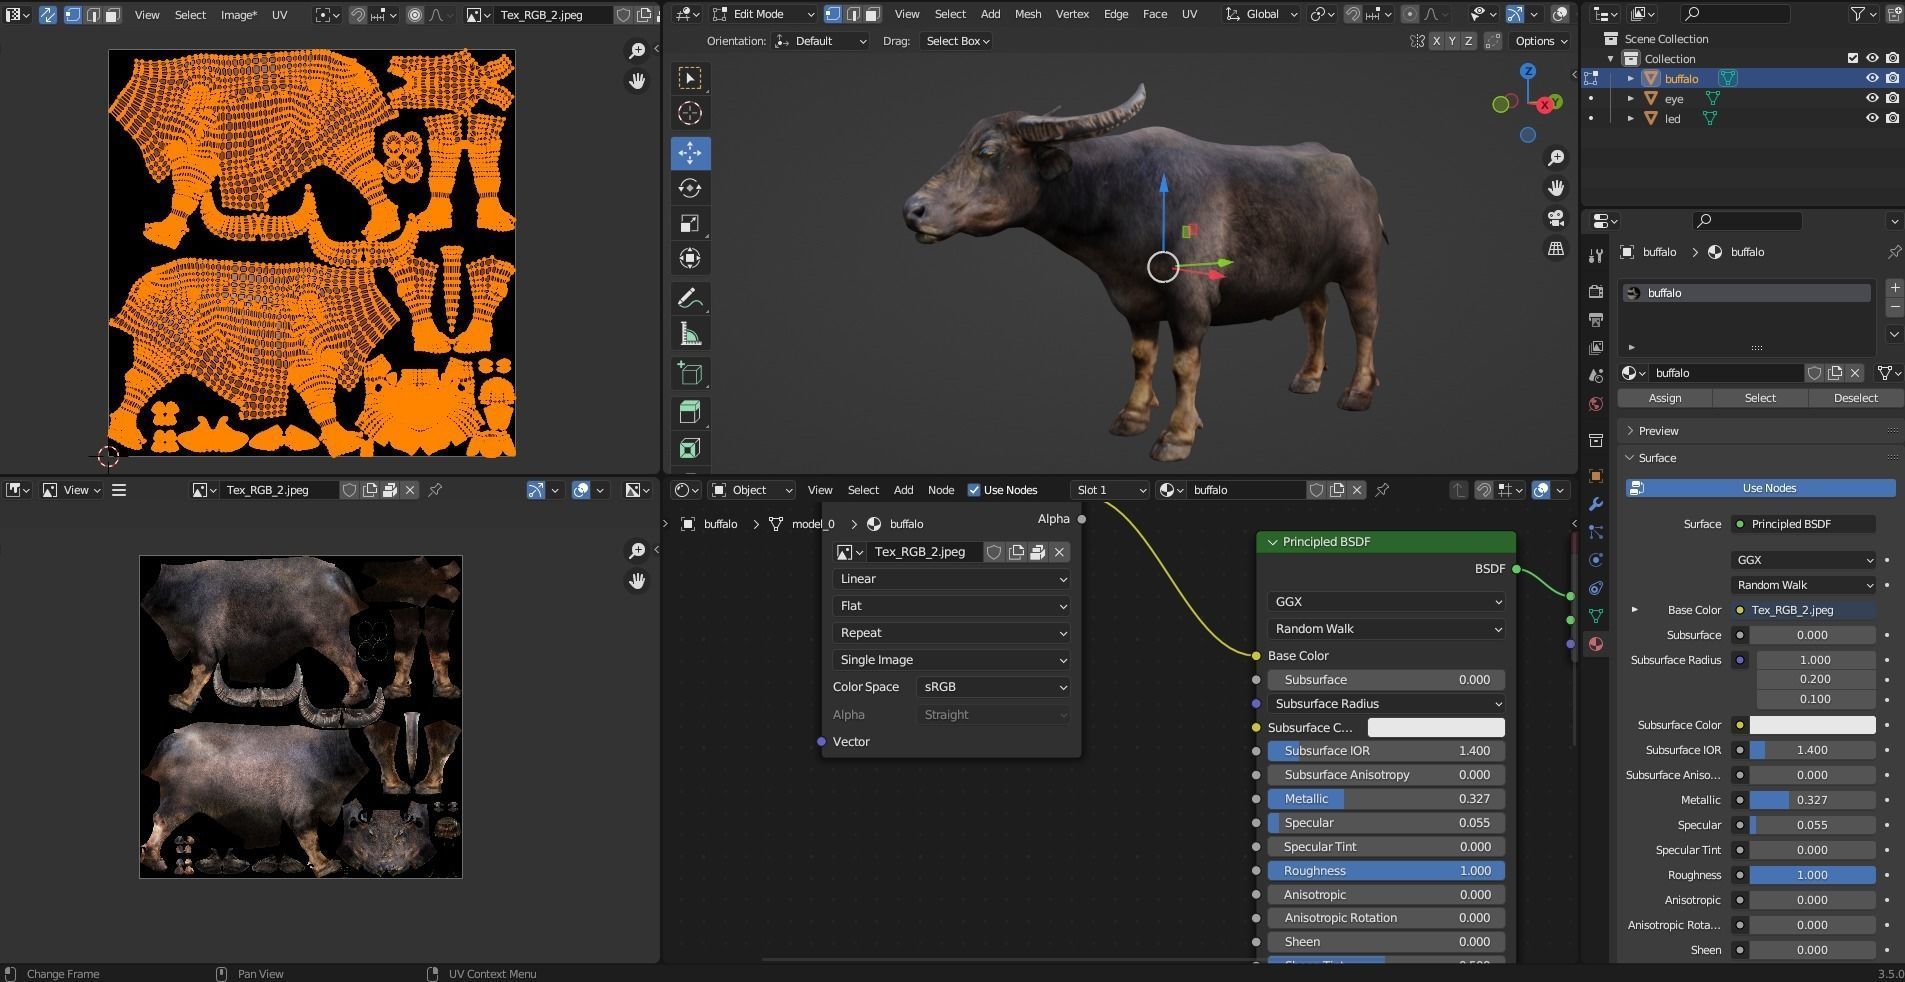Open the Modifiers wrench properties tab
Viewport: 1905px width, 982px height.
click(x=1596, y=504)
